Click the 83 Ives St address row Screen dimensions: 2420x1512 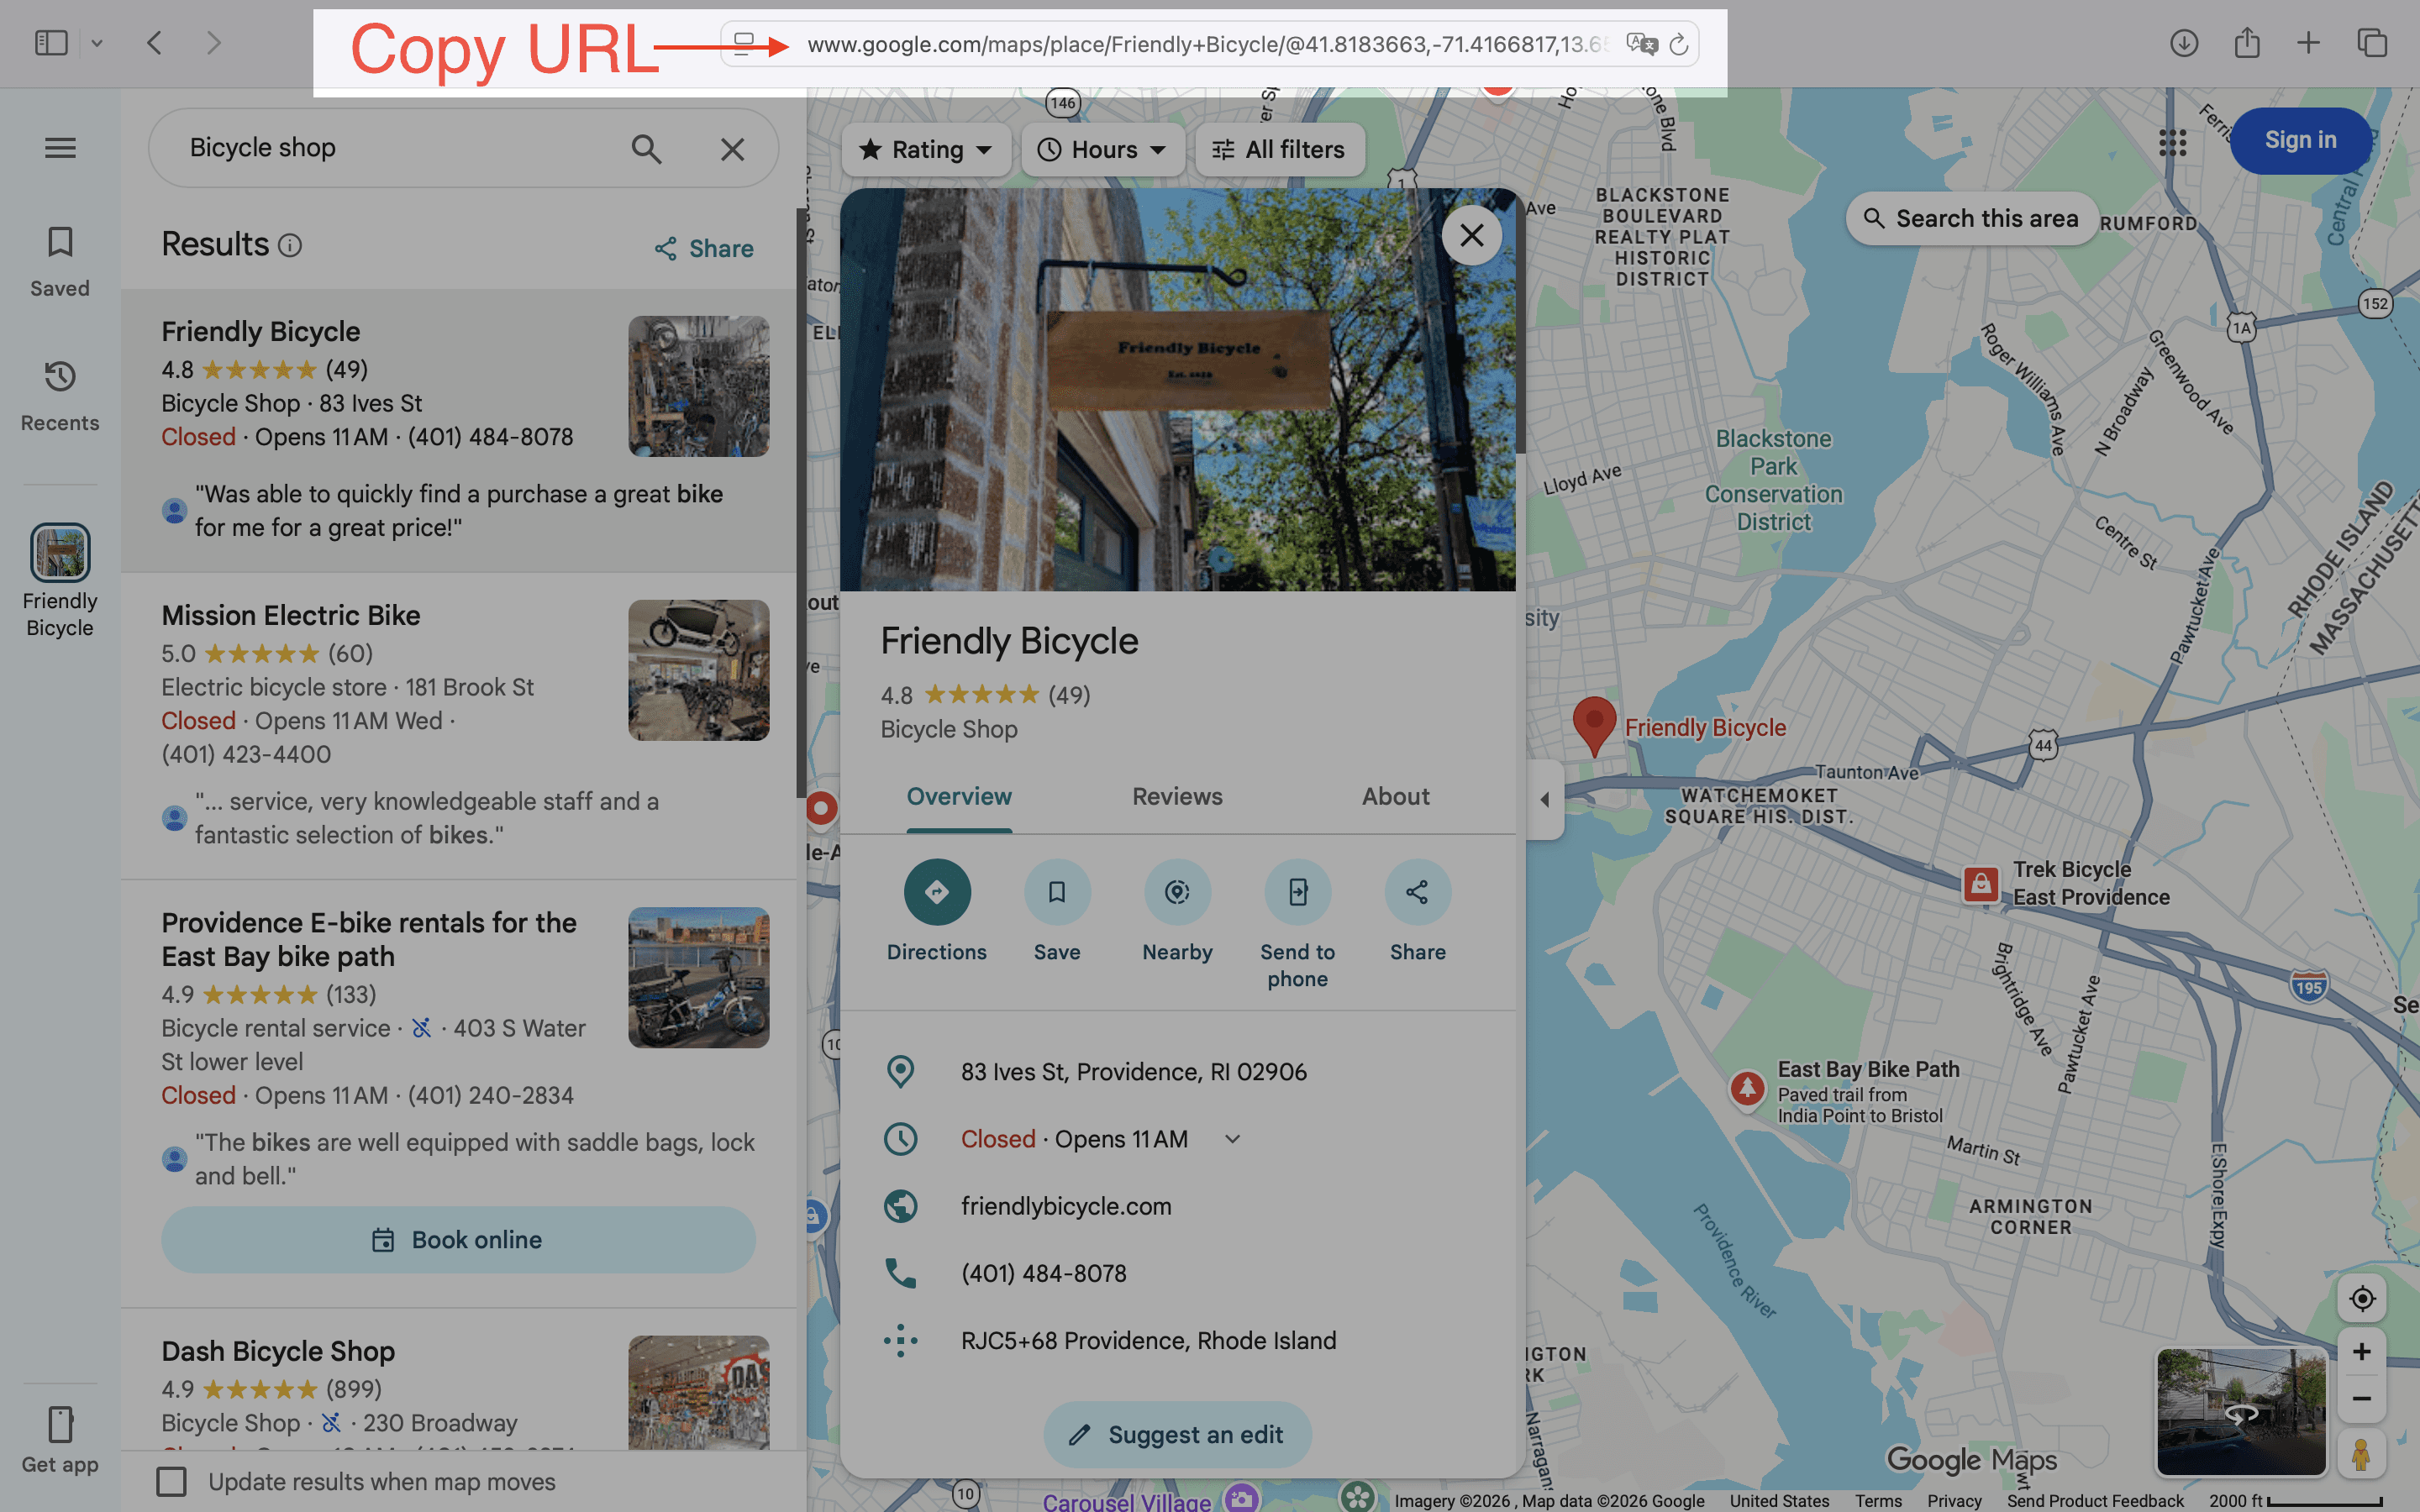click(1177, 1072)
